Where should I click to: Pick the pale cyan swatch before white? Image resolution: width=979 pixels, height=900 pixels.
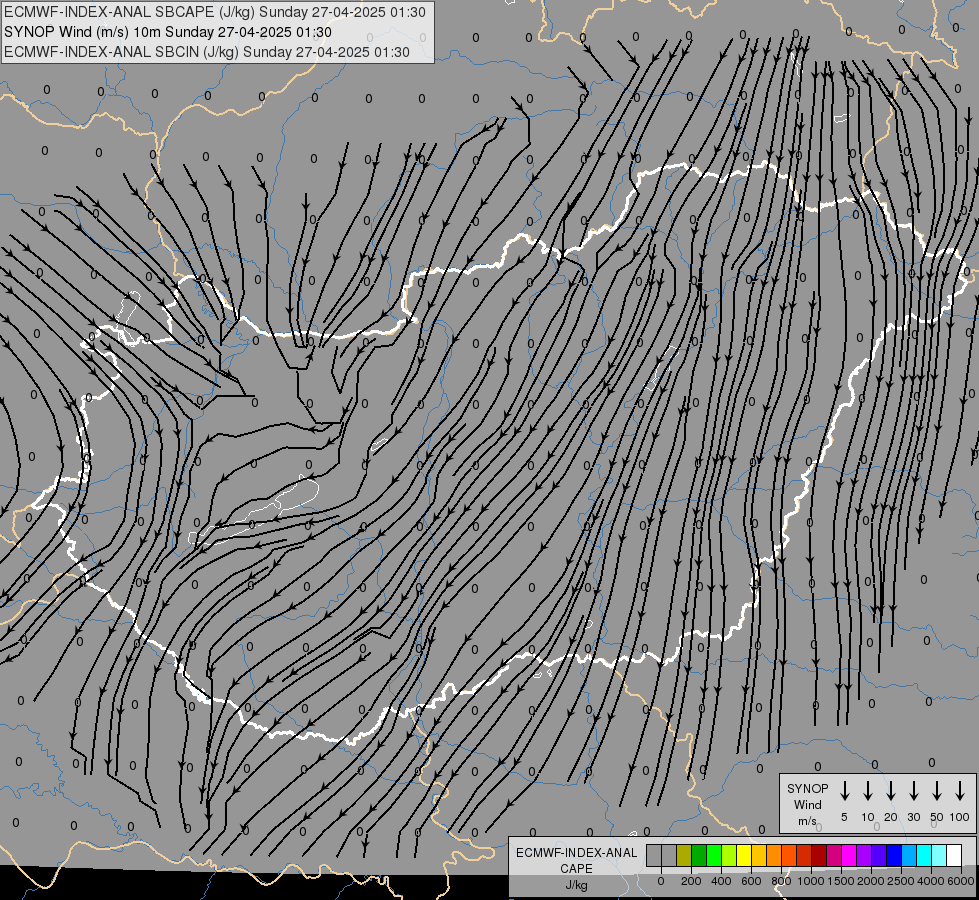tap(939, 855)
